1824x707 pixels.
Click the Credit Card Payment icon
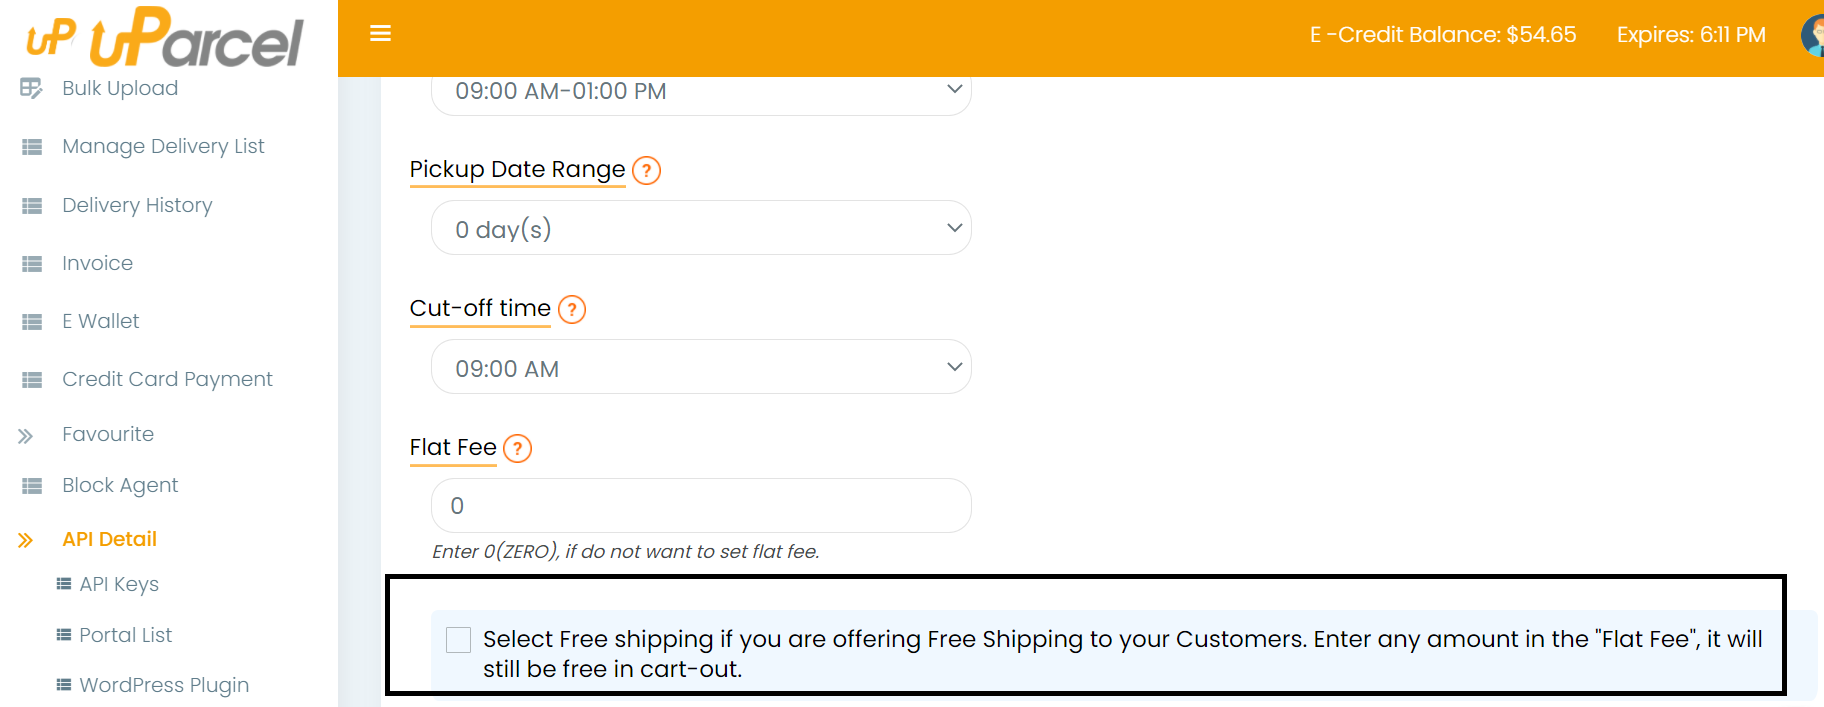point(30,379)
